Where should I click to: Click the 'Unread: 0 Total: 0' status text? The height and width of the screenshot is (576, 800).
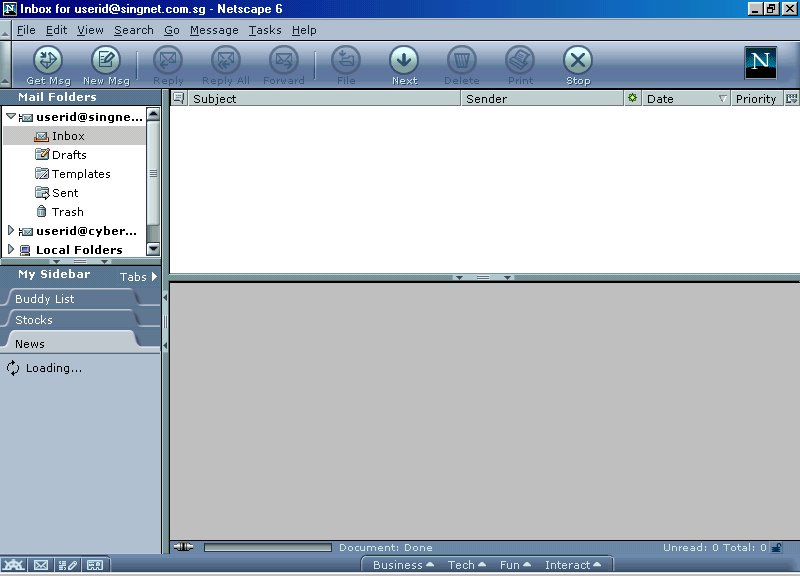click(x=714, y=547)
